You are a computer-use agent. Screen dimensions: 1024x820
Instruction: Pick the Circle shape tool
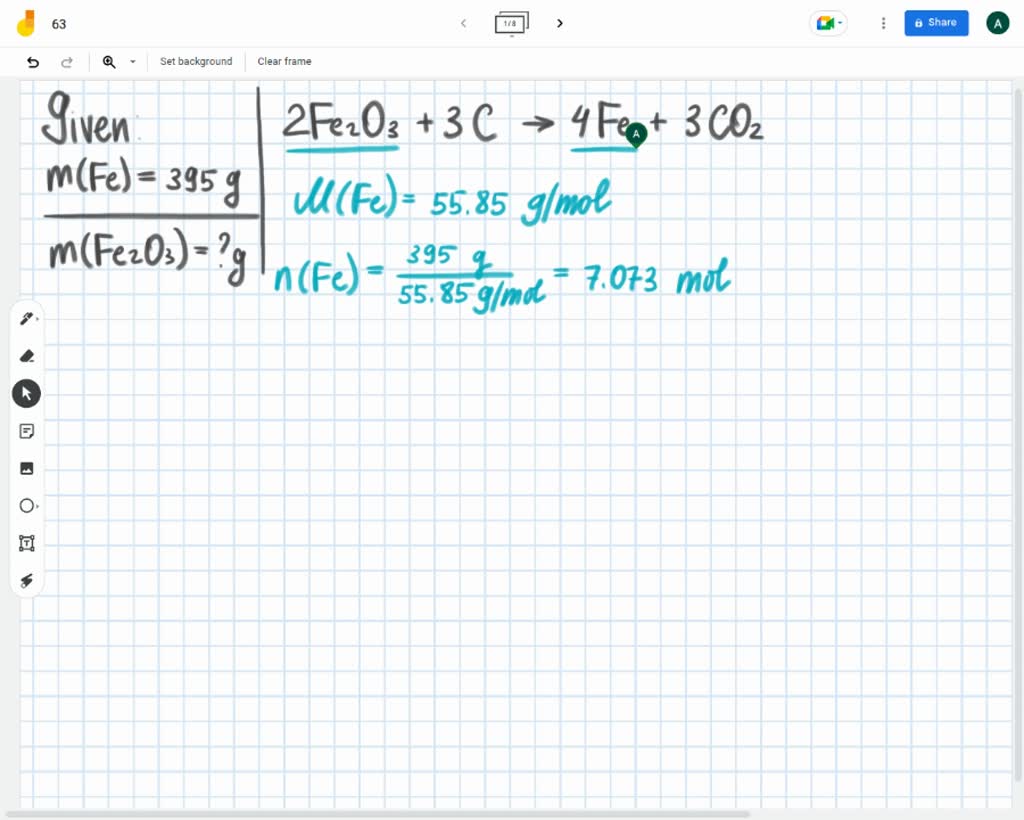26,505
